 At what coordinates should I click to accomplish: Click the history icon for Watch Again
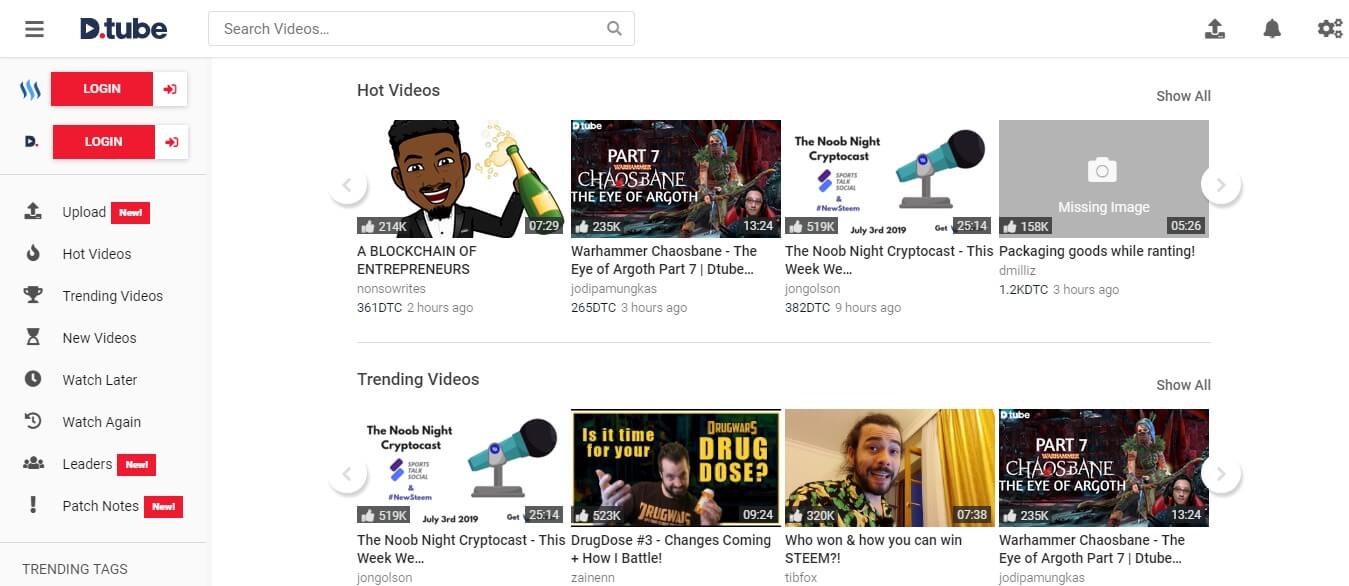point(33,421)
